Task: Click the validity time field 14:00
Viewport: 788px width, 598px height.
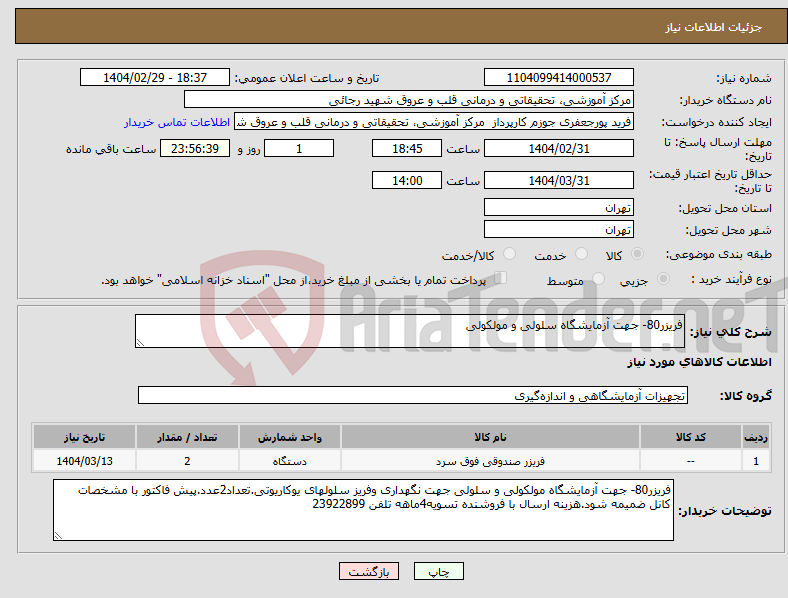Action: coord(407,180)
